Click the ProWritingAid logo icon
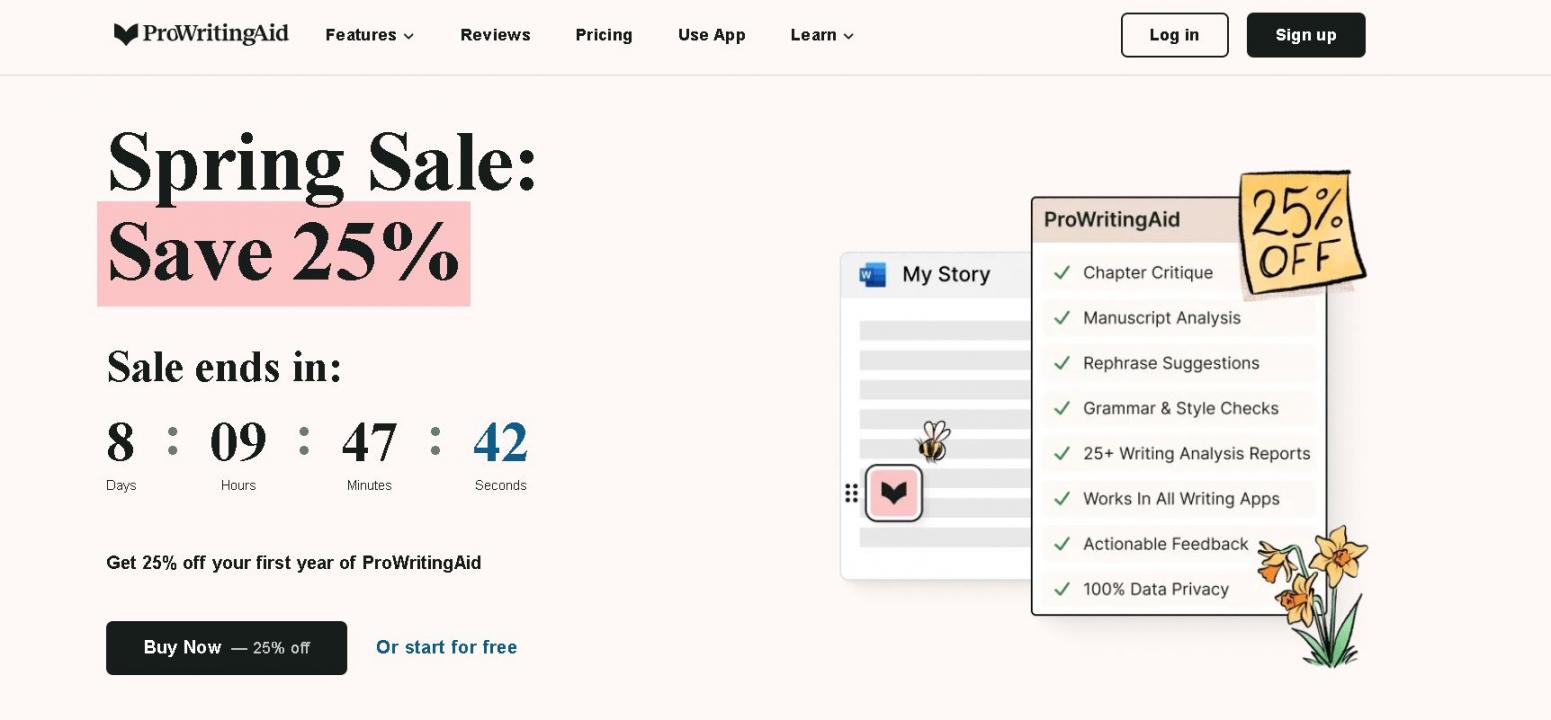Viewport: 1551px width, 720px height. [x=126, y=35]
